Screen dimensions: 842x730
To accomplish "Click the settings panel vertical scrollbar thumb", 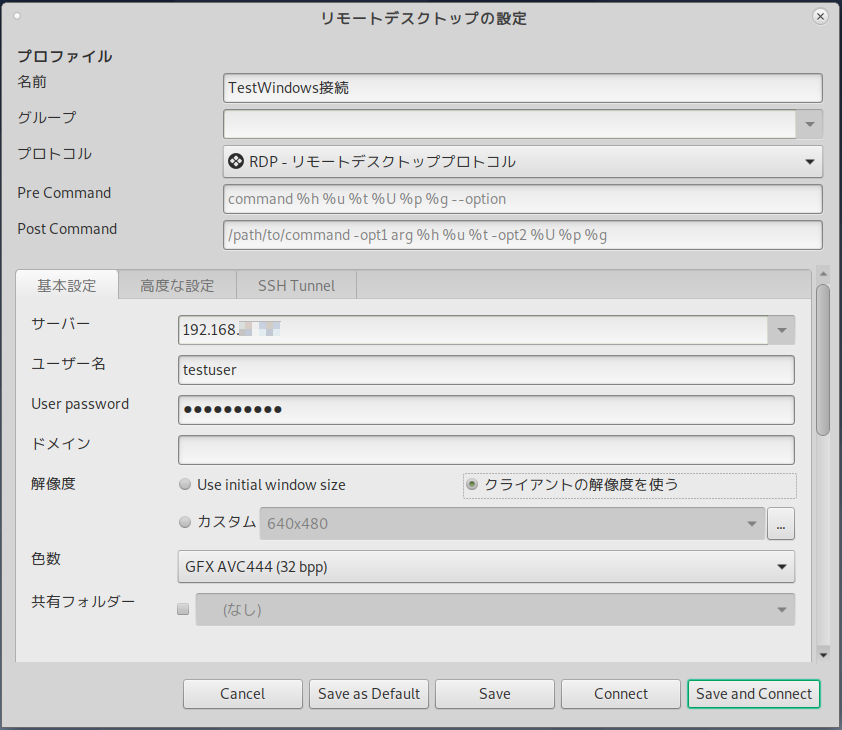I will [x=823, y=360].
